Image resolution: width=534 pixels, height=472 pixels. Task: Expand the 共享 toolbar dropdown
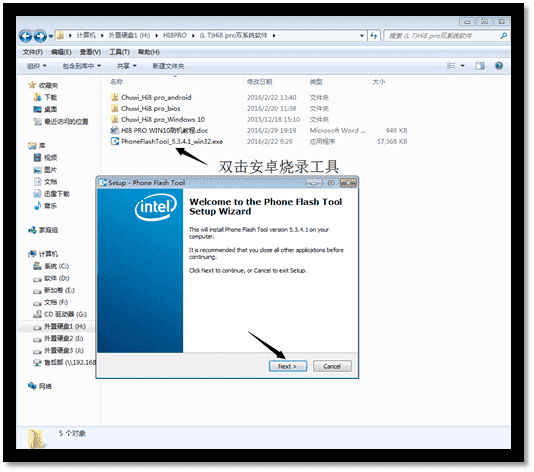(x=126, y=66)
